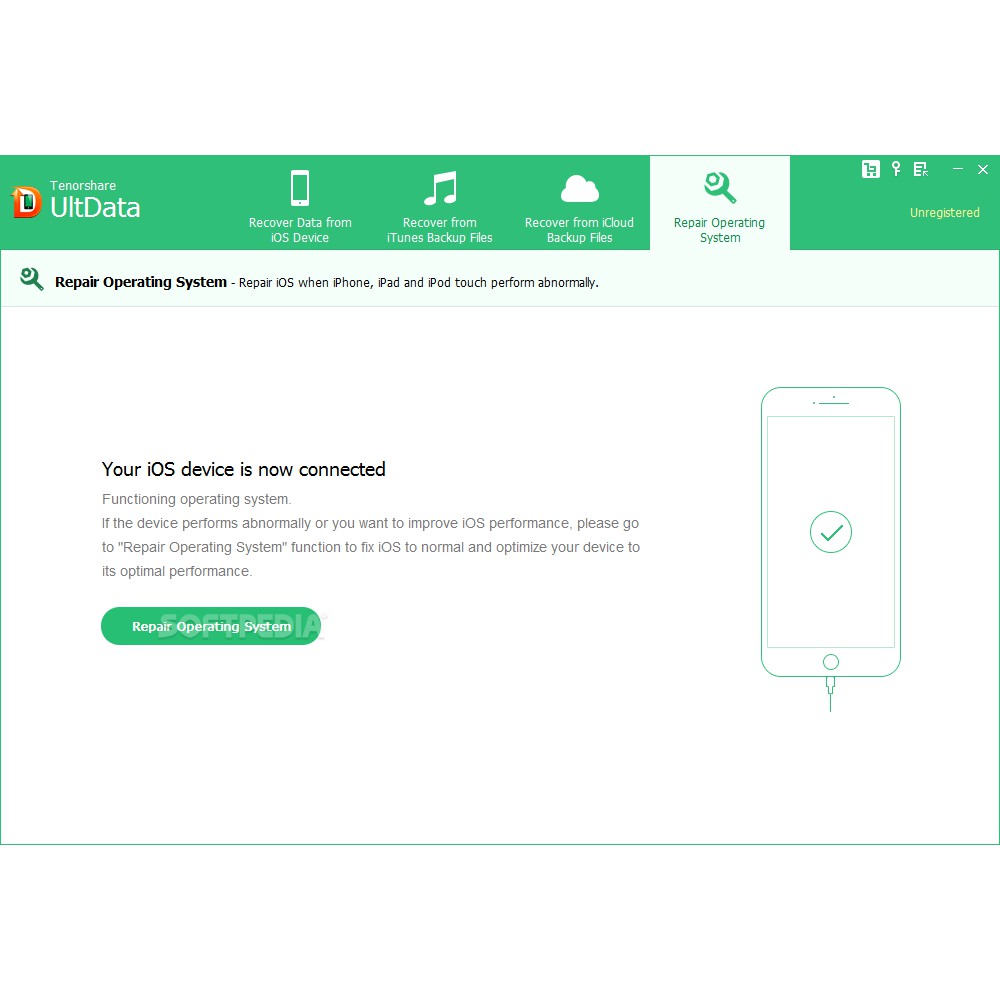Click the phone illustration home button
This screenshot has width=1000, height=1000.
830,662
